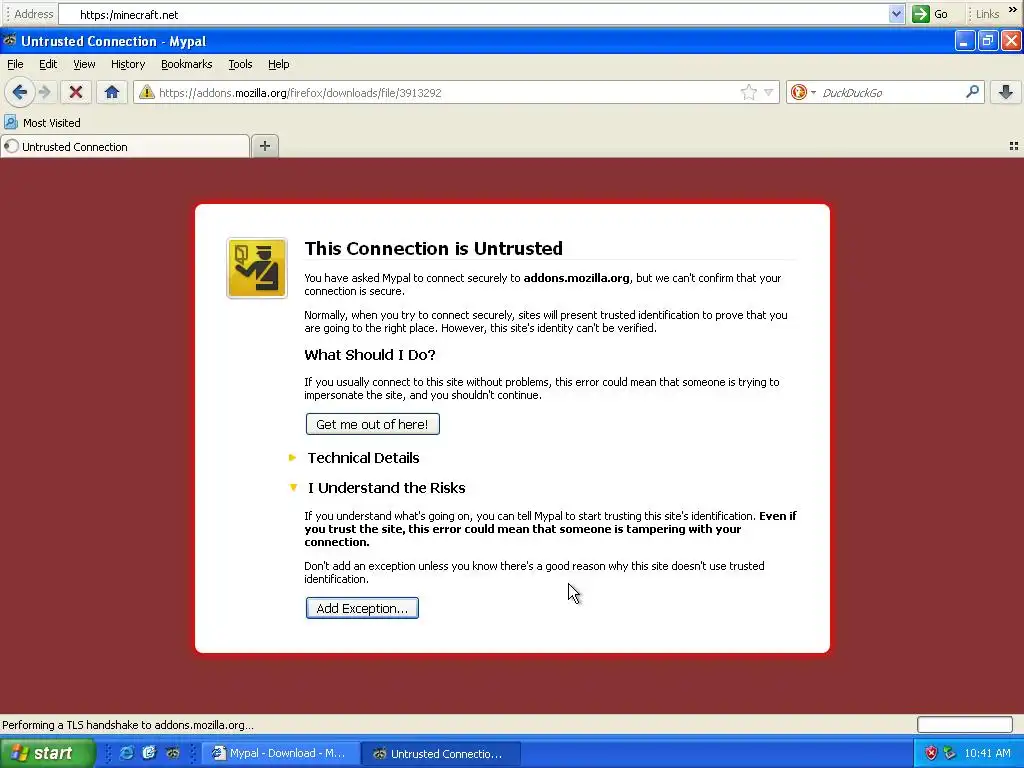This screenshot has width=1024, height=768.
Task: Click the network connection tray icon
Action: [x=949, y=753]
